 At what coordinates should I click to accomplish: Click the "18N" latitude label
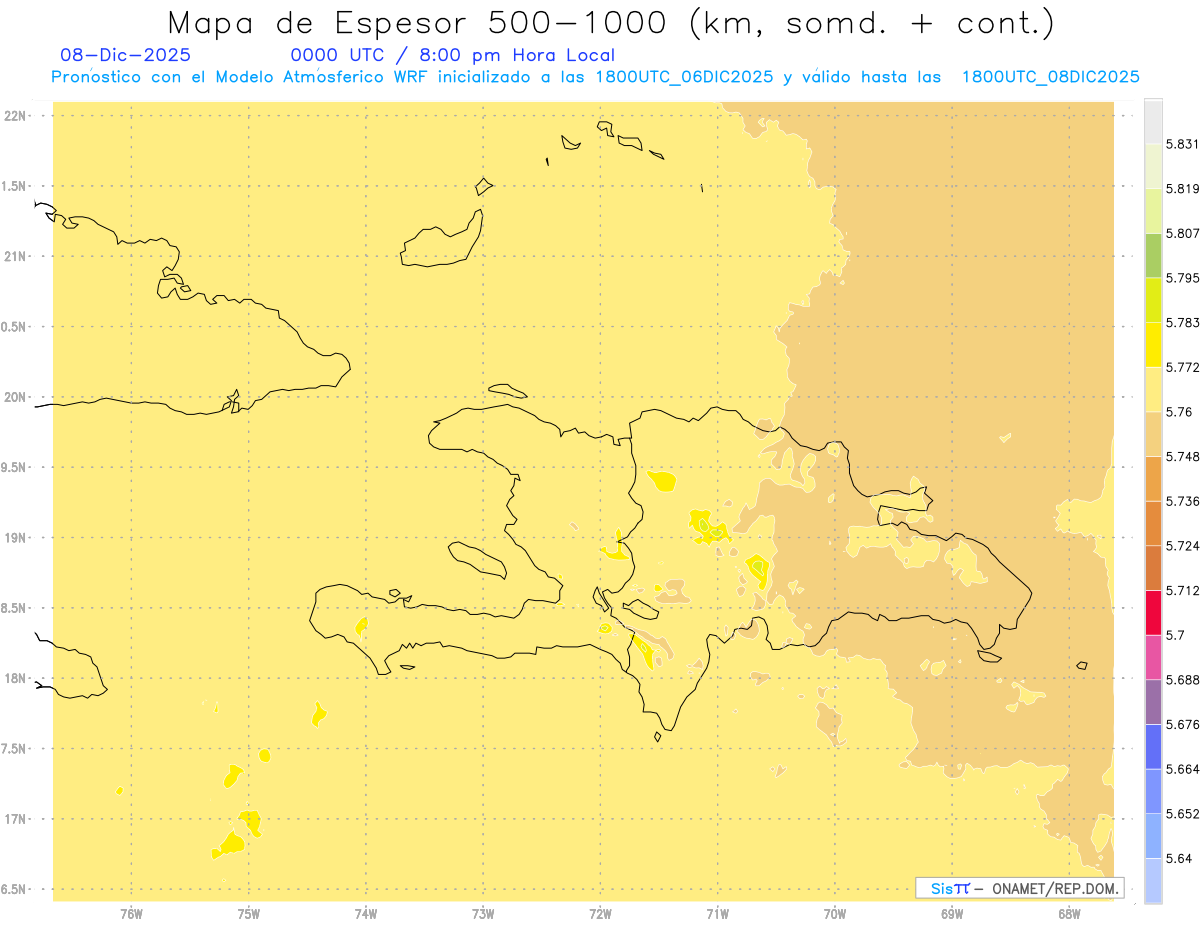15,679
